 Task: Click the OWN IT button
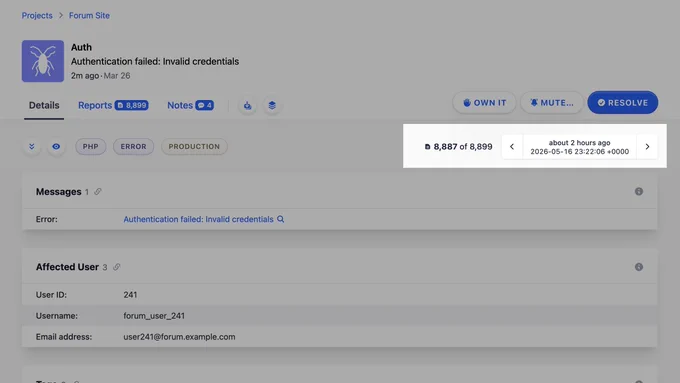(484, 103)
